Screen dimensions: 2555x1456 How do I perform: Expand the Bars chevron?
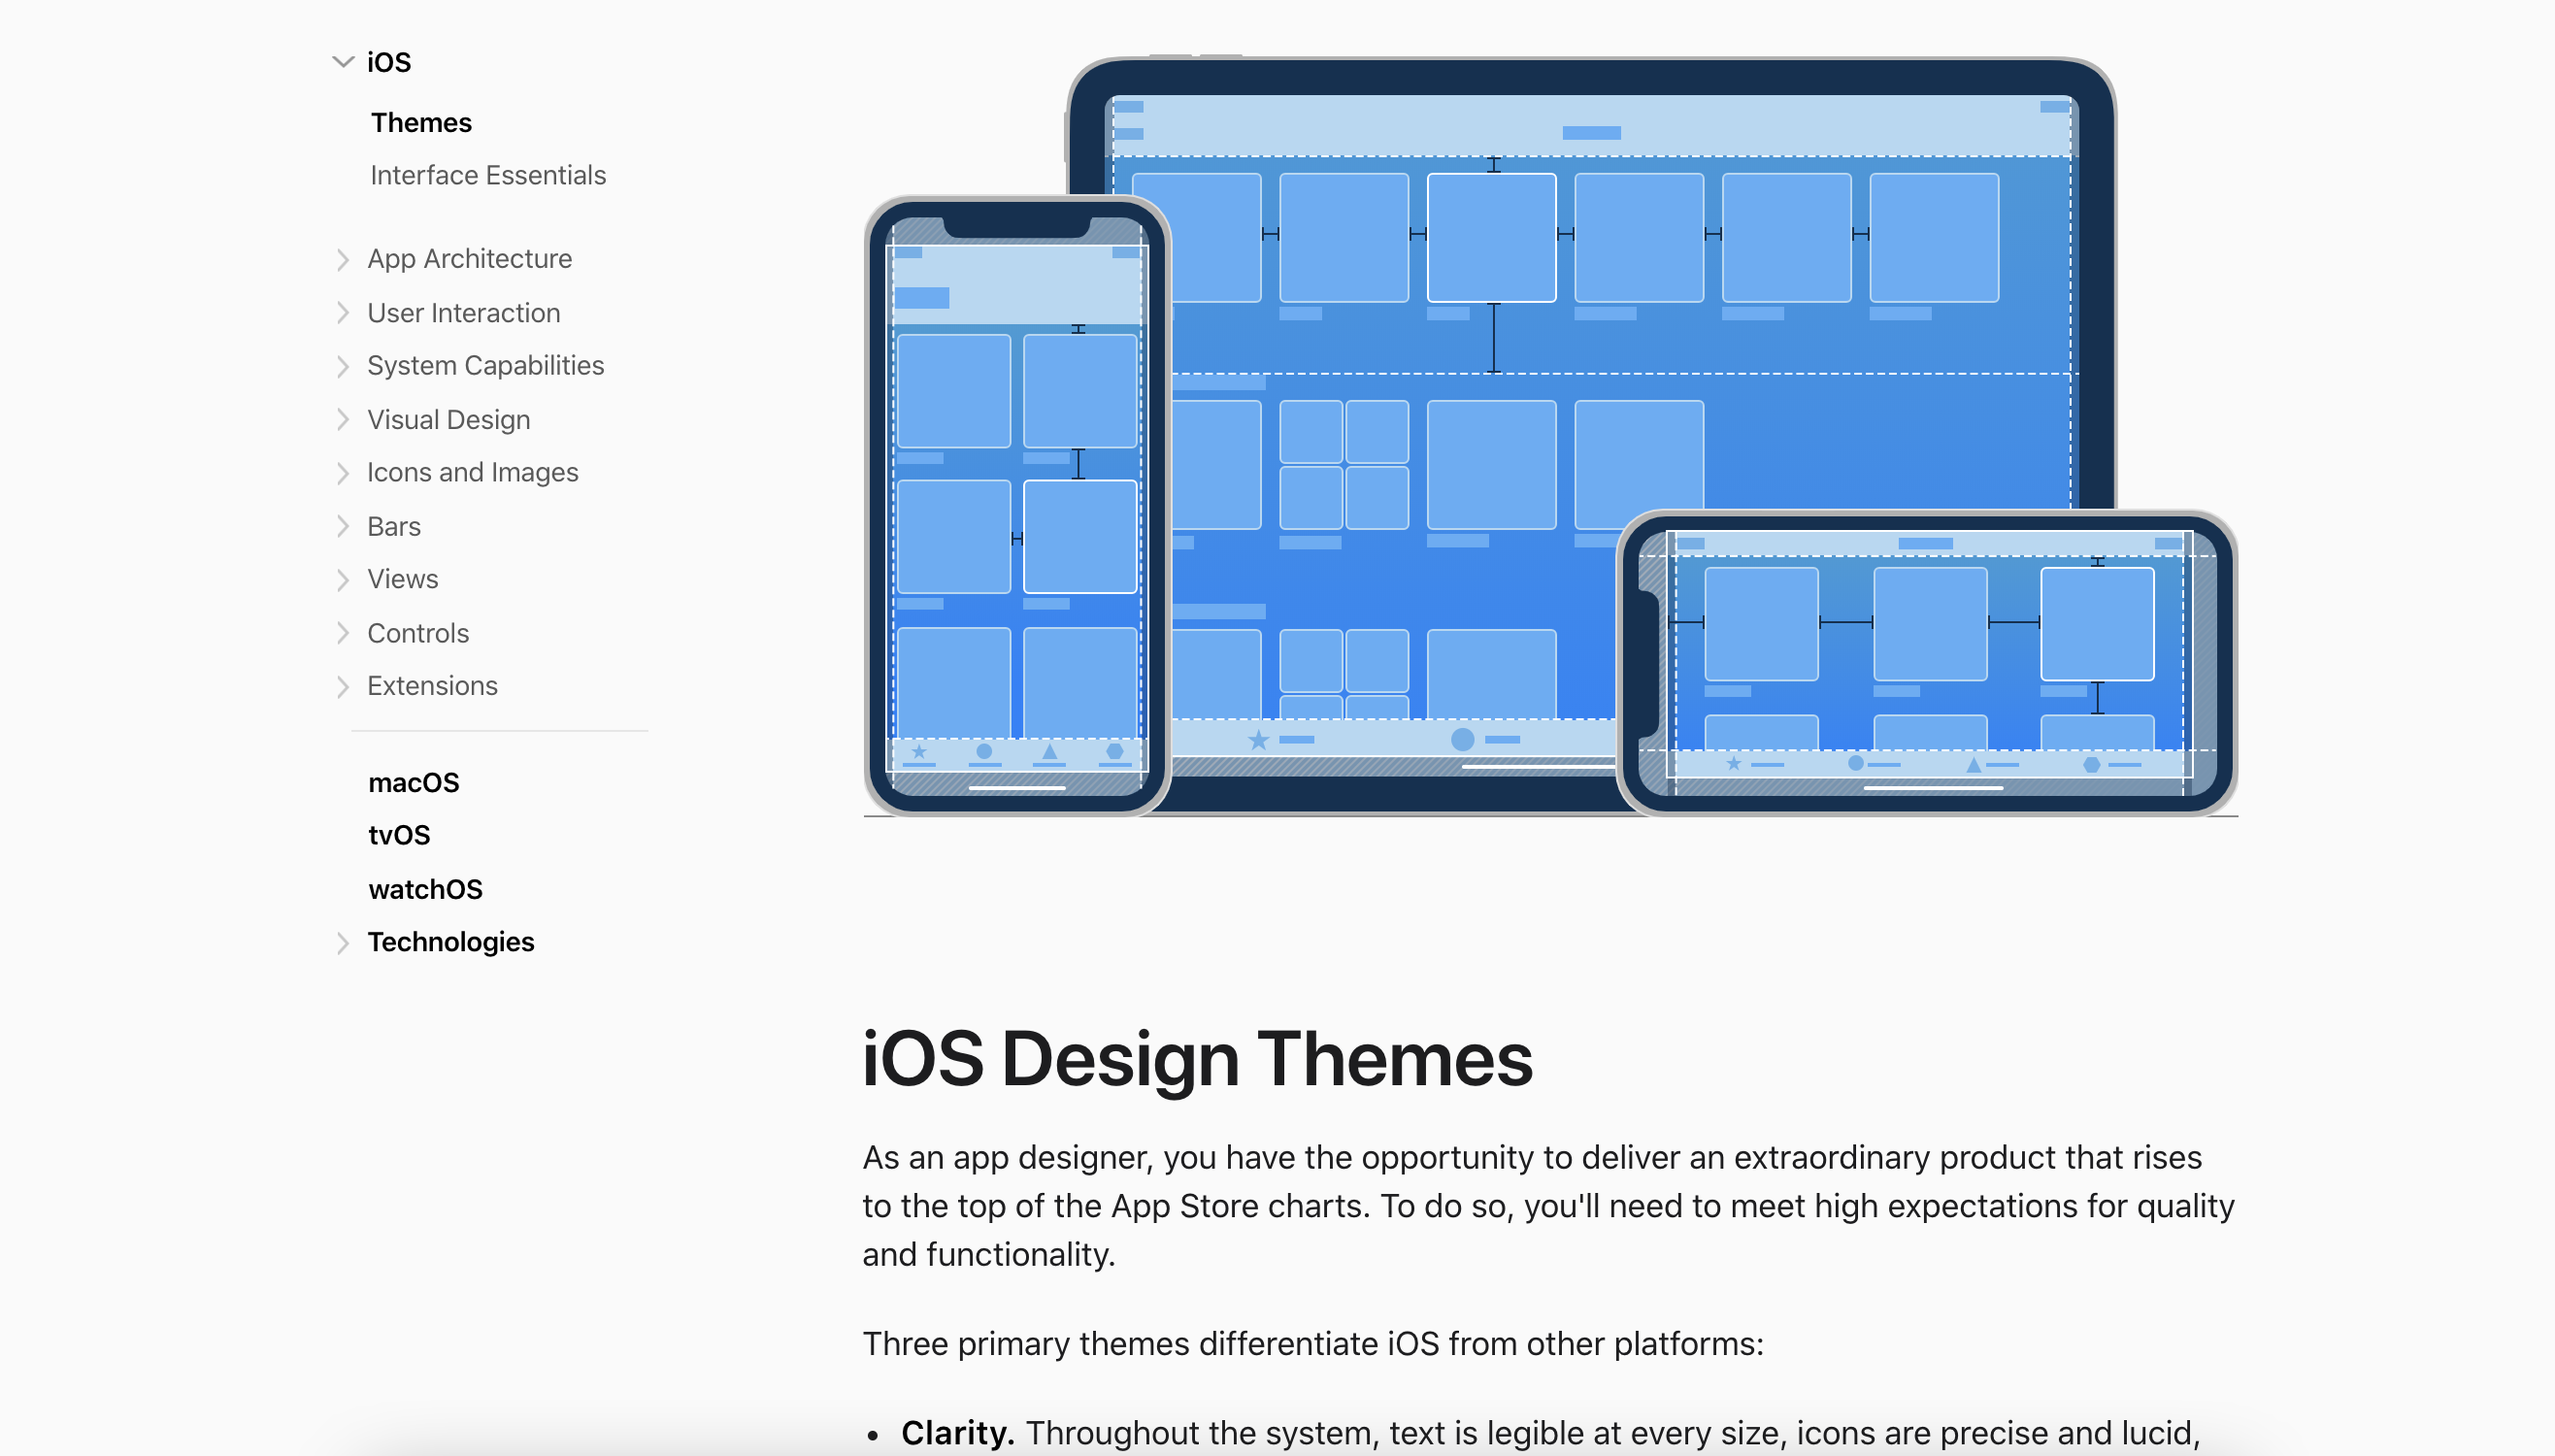342,526
